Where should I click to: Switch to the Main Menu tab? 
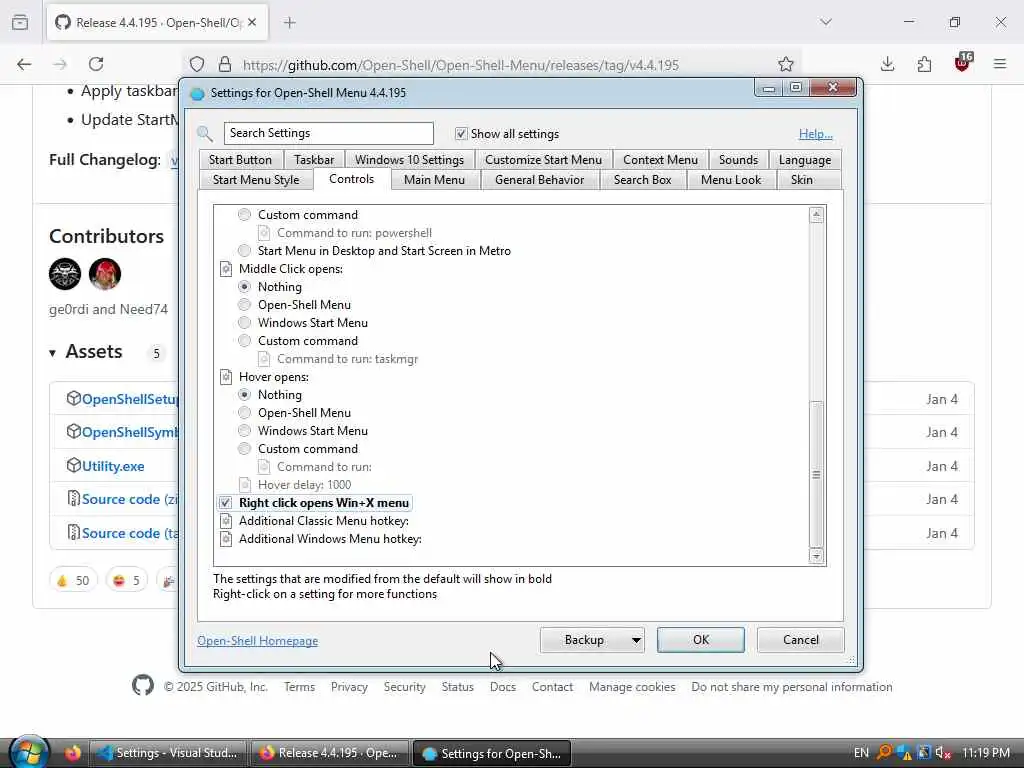tap(434, 180)
